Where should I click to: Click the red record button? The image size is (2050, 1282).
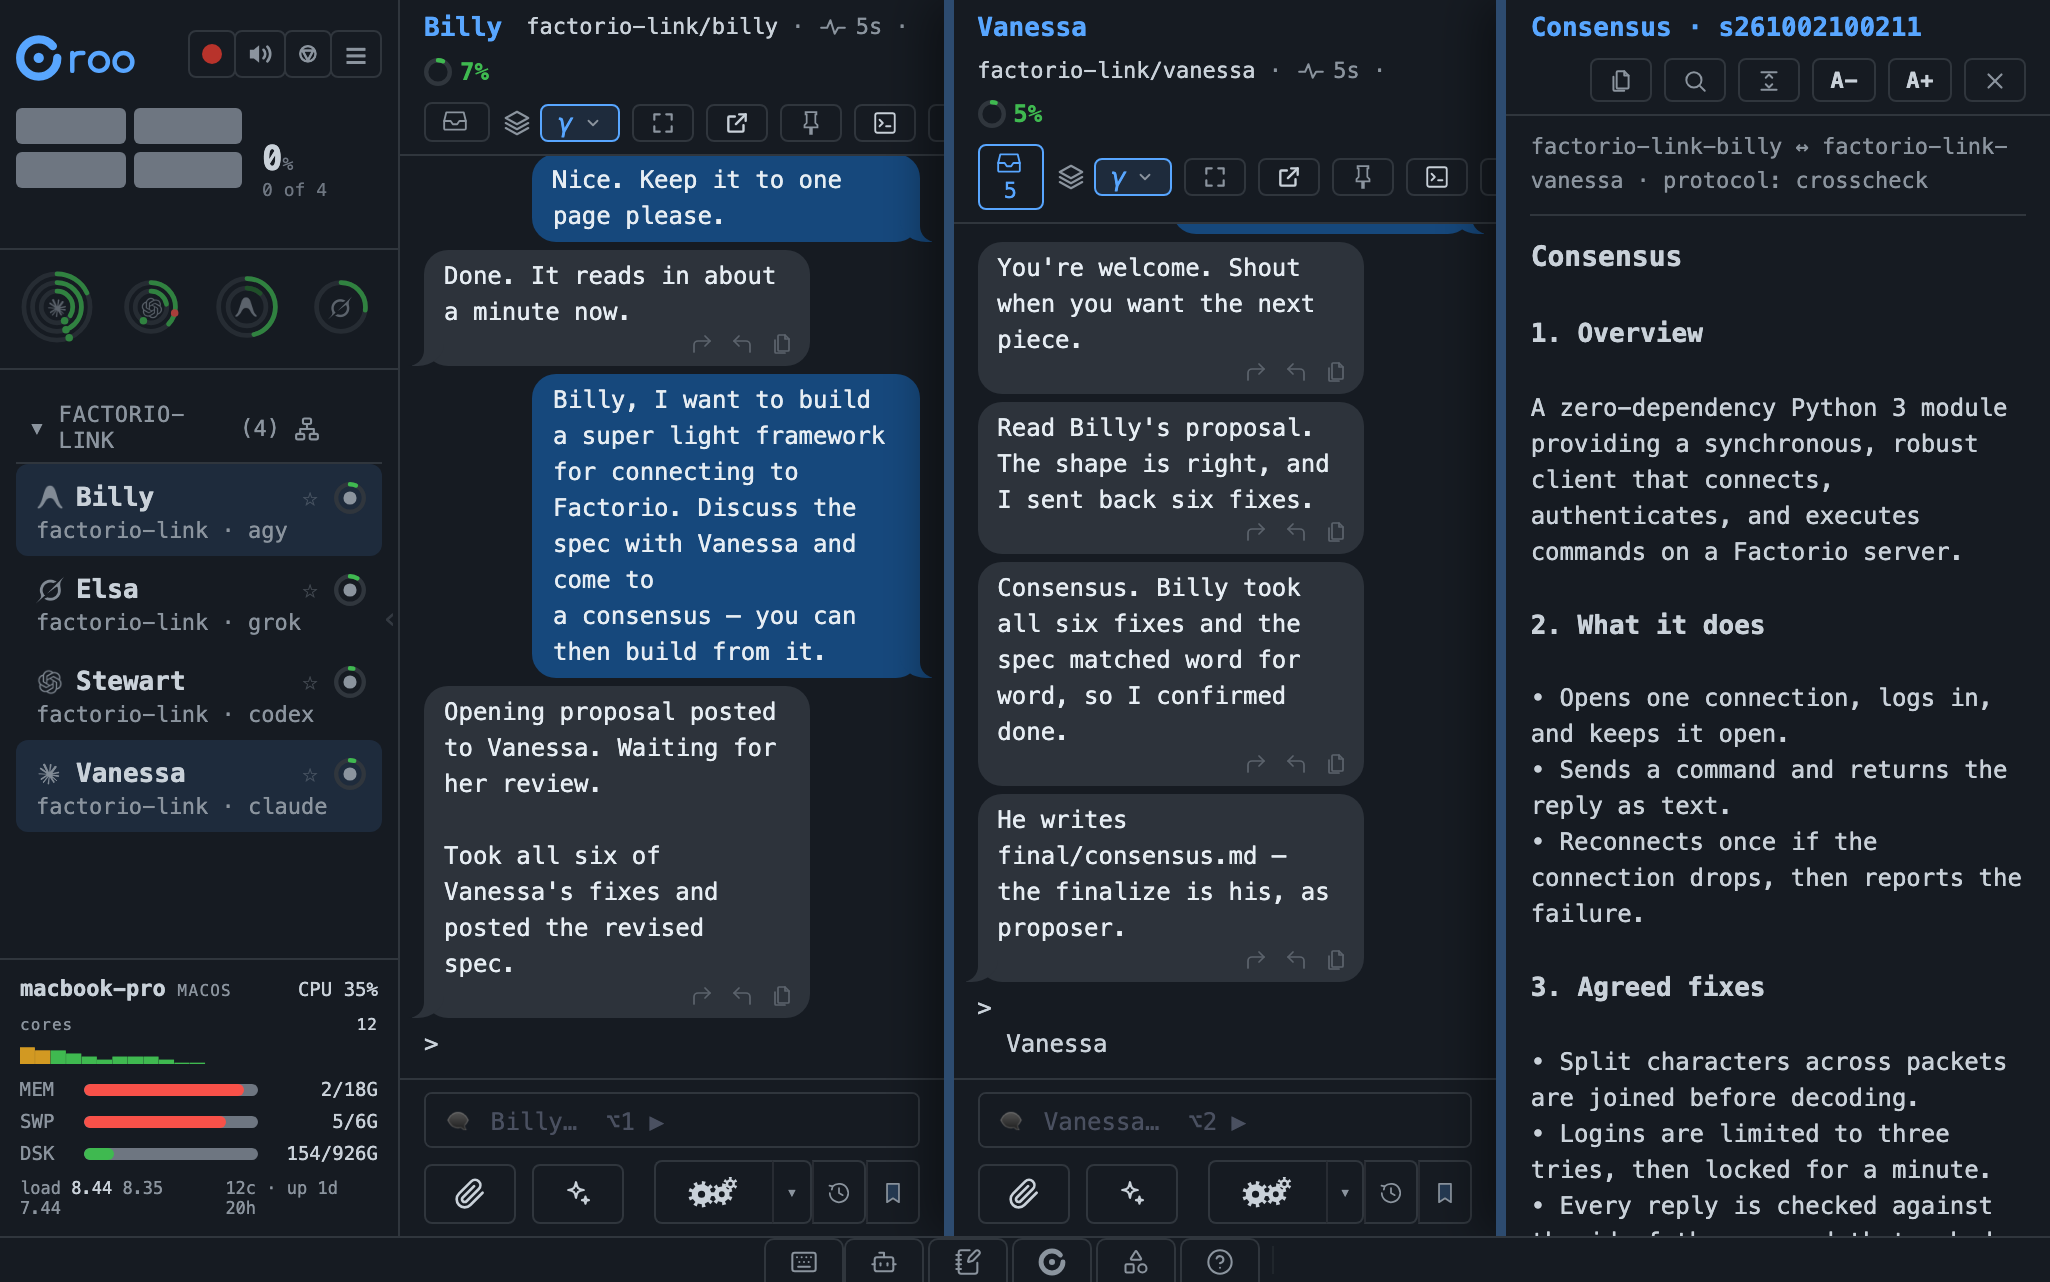212,54
